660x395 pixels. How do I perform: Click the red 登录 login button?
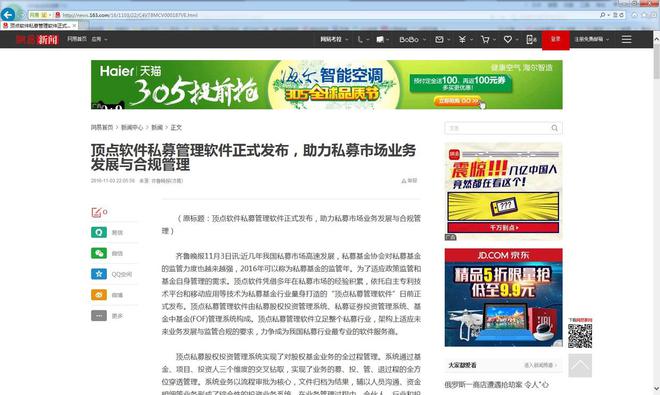[556, 40]
